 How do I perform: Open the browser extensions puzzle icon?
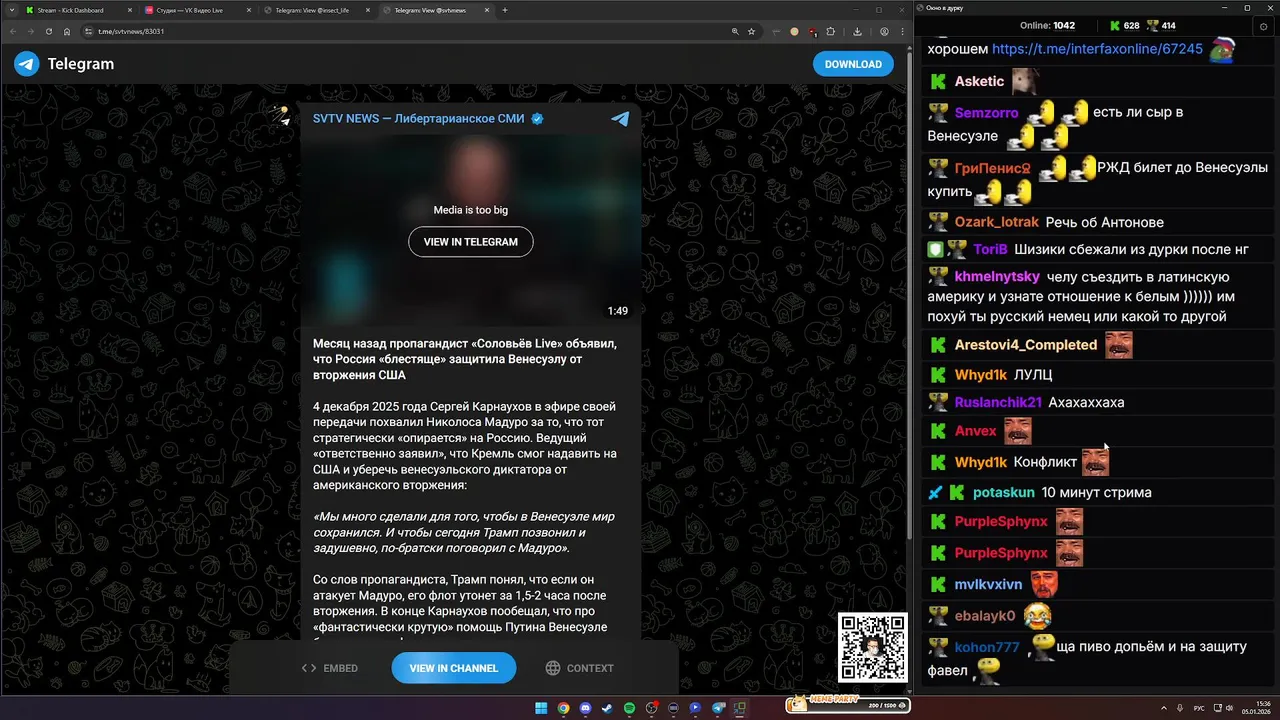click(x=830, y=31)
